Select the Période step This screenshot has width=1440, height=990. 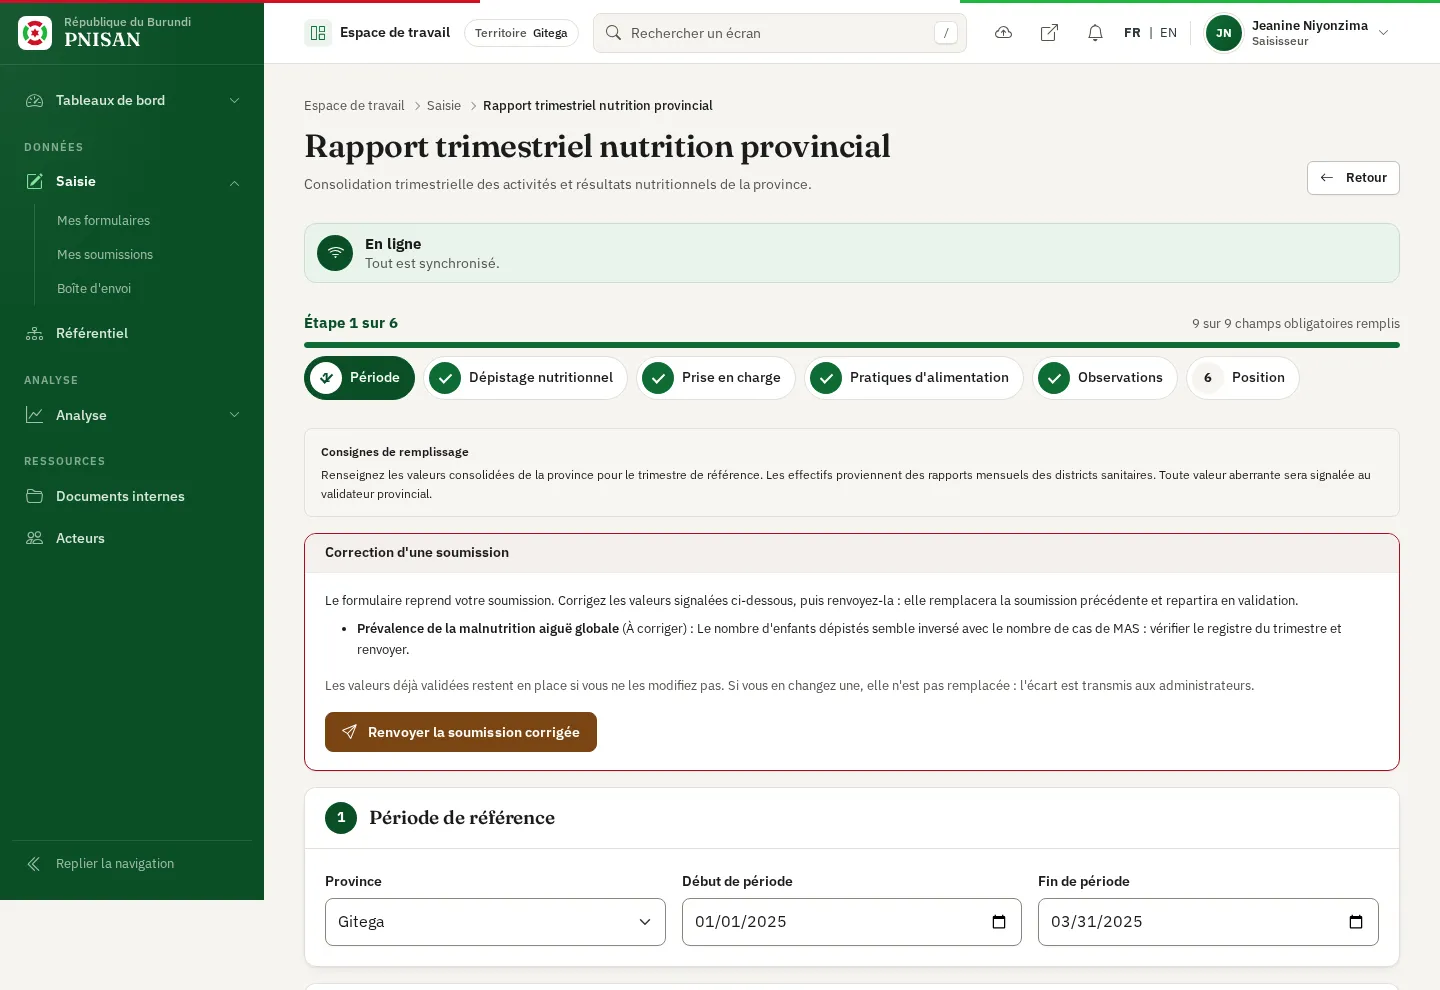click(359, 378)
